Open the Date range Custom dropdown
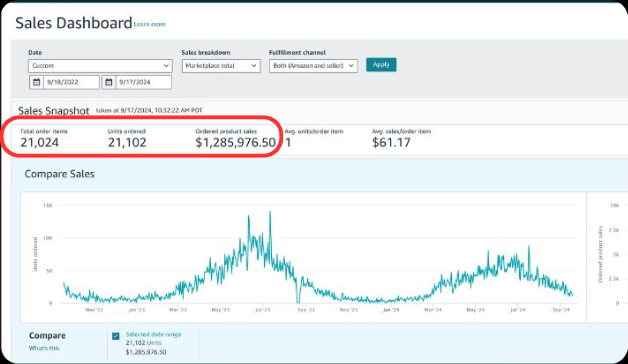Screen dimensions: 628x364 tap(100, 66)
